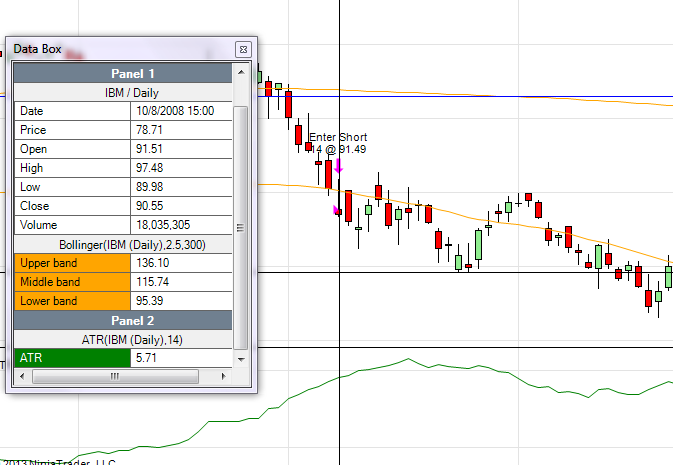Click the Date label cell
The image size is (673, 465).
coord(72,111)
